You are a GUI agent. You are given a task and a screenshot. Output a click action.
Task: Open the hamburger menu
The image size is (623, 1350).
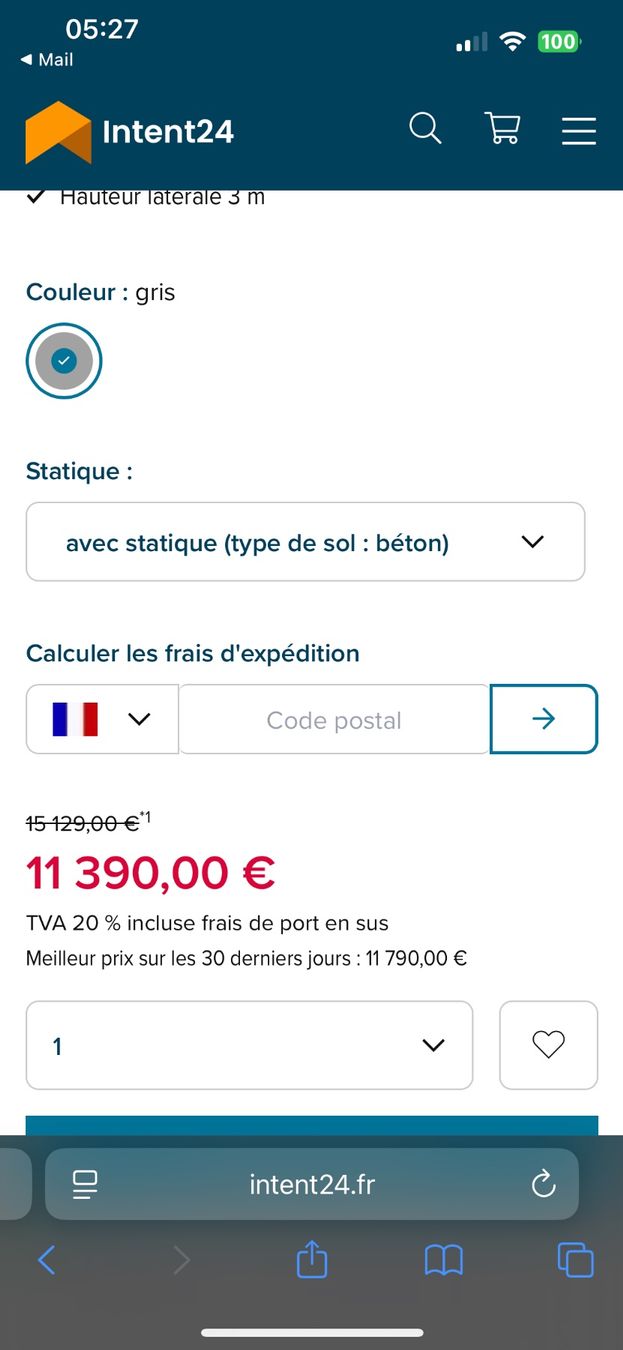pyautogui.click(x=579, y=131)
